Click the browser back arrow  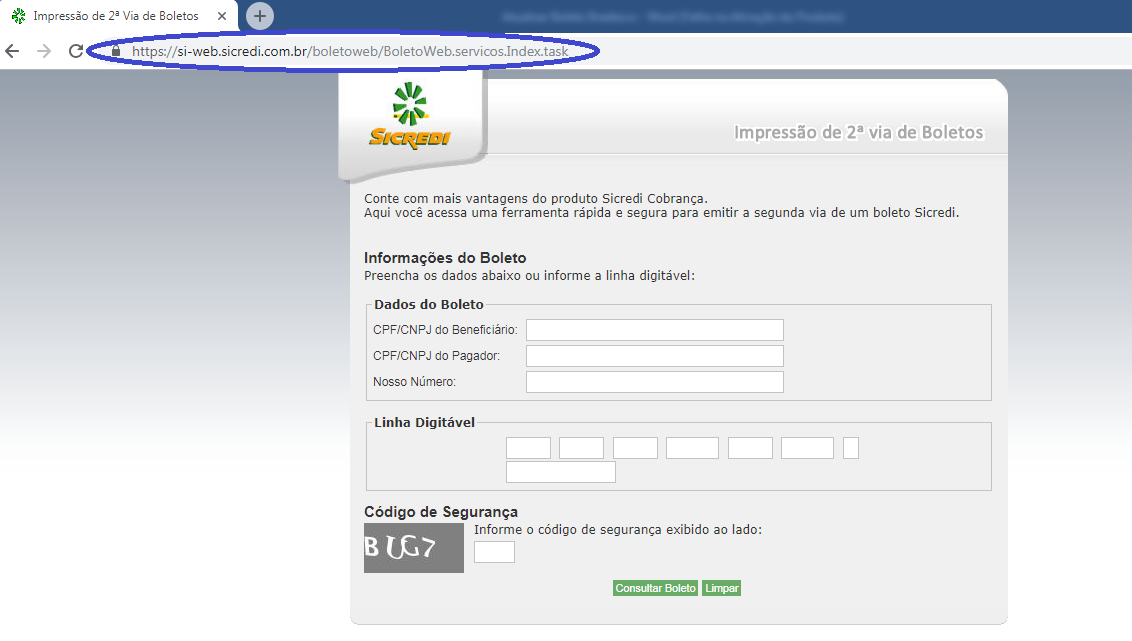click(12, 51)
